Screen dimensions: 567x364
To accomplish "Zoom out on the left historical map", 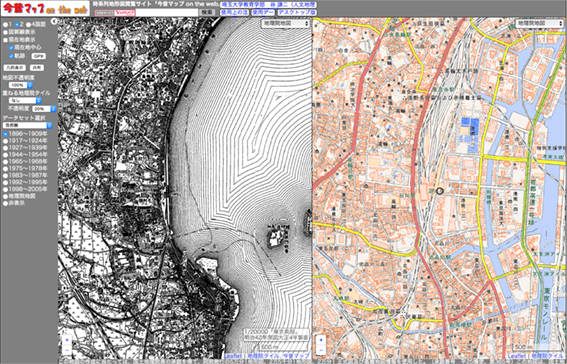I will pyautogui.click(x=67, y=350).
